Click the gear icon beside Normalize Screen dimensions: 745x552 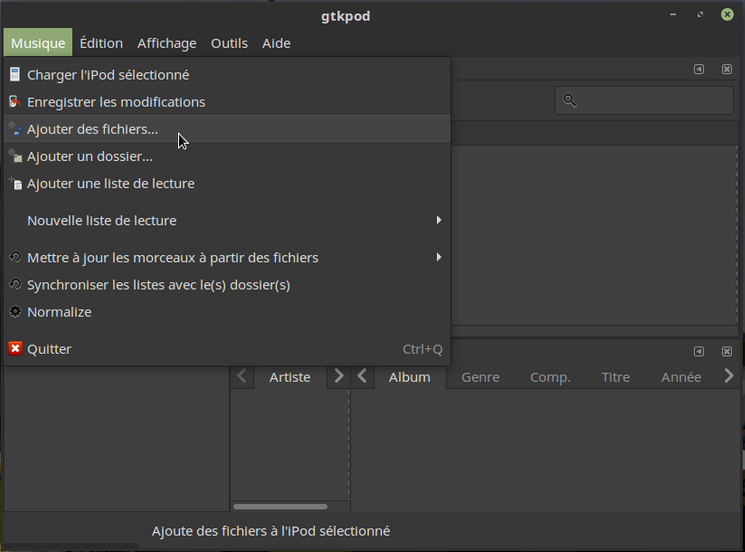point(15,312)
